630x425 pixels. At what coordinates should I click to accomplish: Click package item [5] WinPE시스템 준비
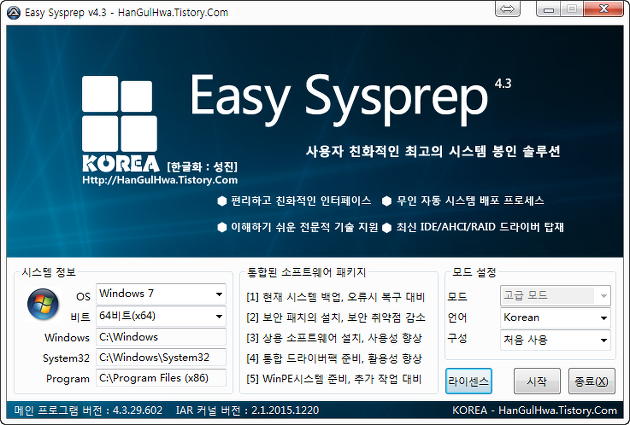click(x=334, y=379)
